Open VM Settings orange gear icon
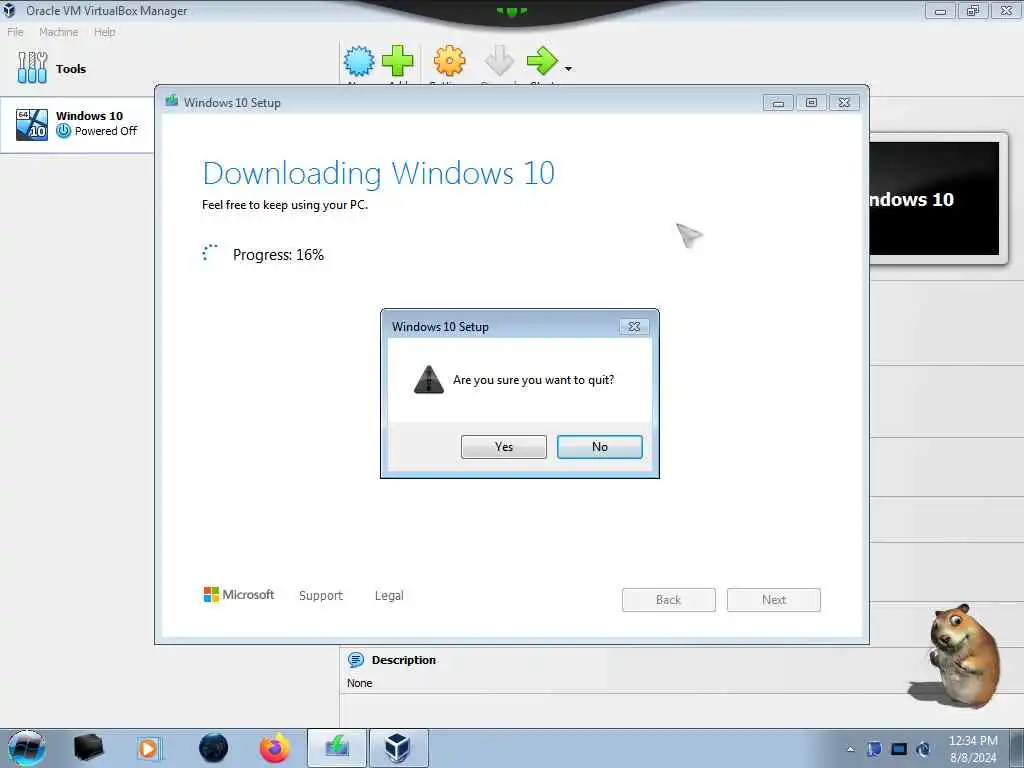Image resolution: width=1024 pixels, height=768 pixels. tap(449, 61)
